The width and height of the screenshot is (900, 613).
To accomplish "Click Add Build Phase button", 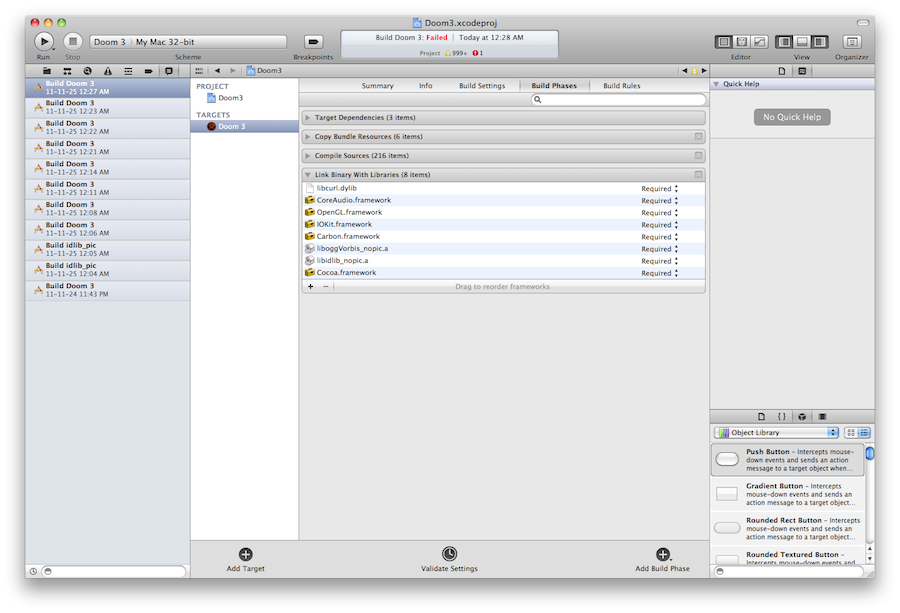I will (x=662, y=559).
